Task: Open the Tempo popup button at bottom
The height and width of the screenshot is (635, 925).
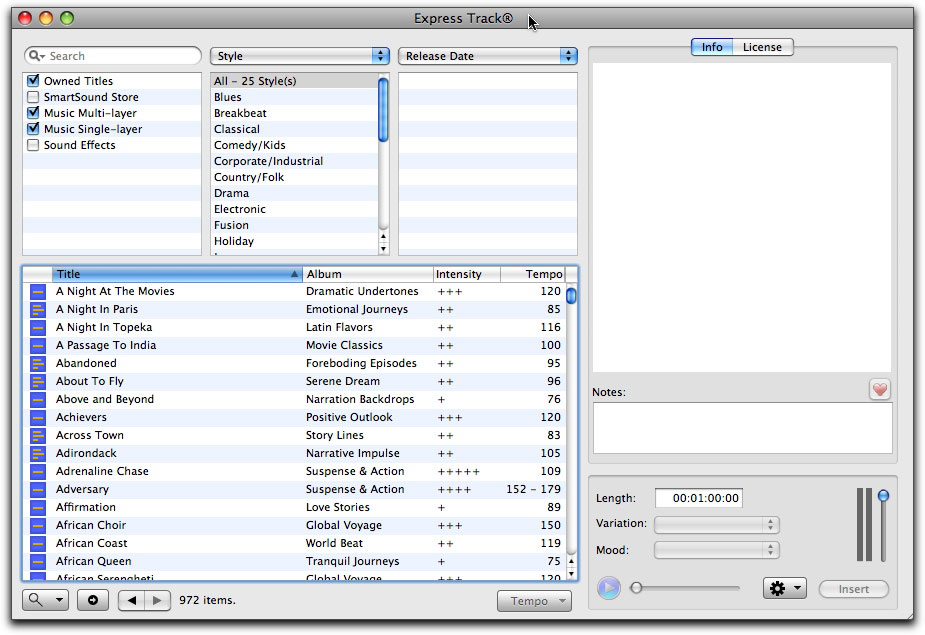Action: pos(534,601)
